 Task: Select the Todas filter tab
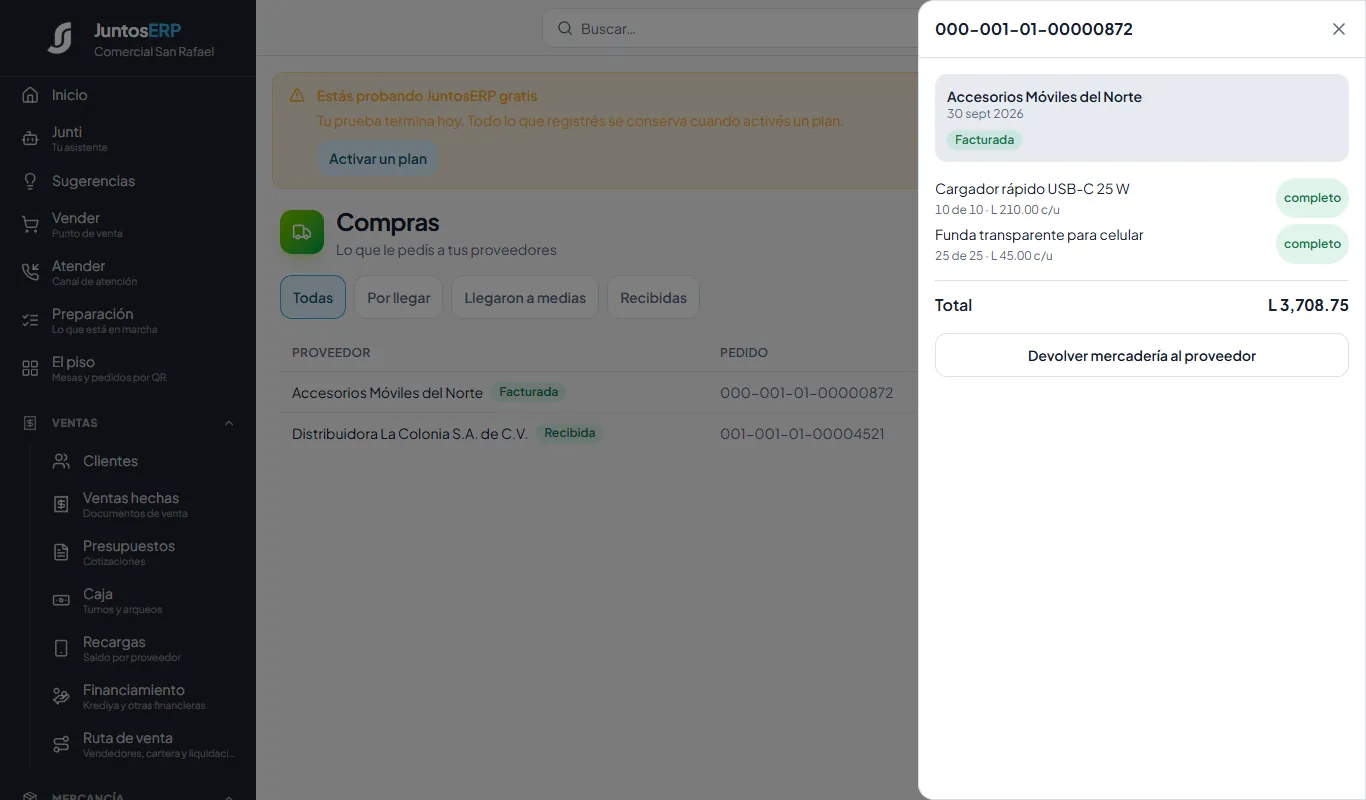pyautogui.click(x=313, y=298)
